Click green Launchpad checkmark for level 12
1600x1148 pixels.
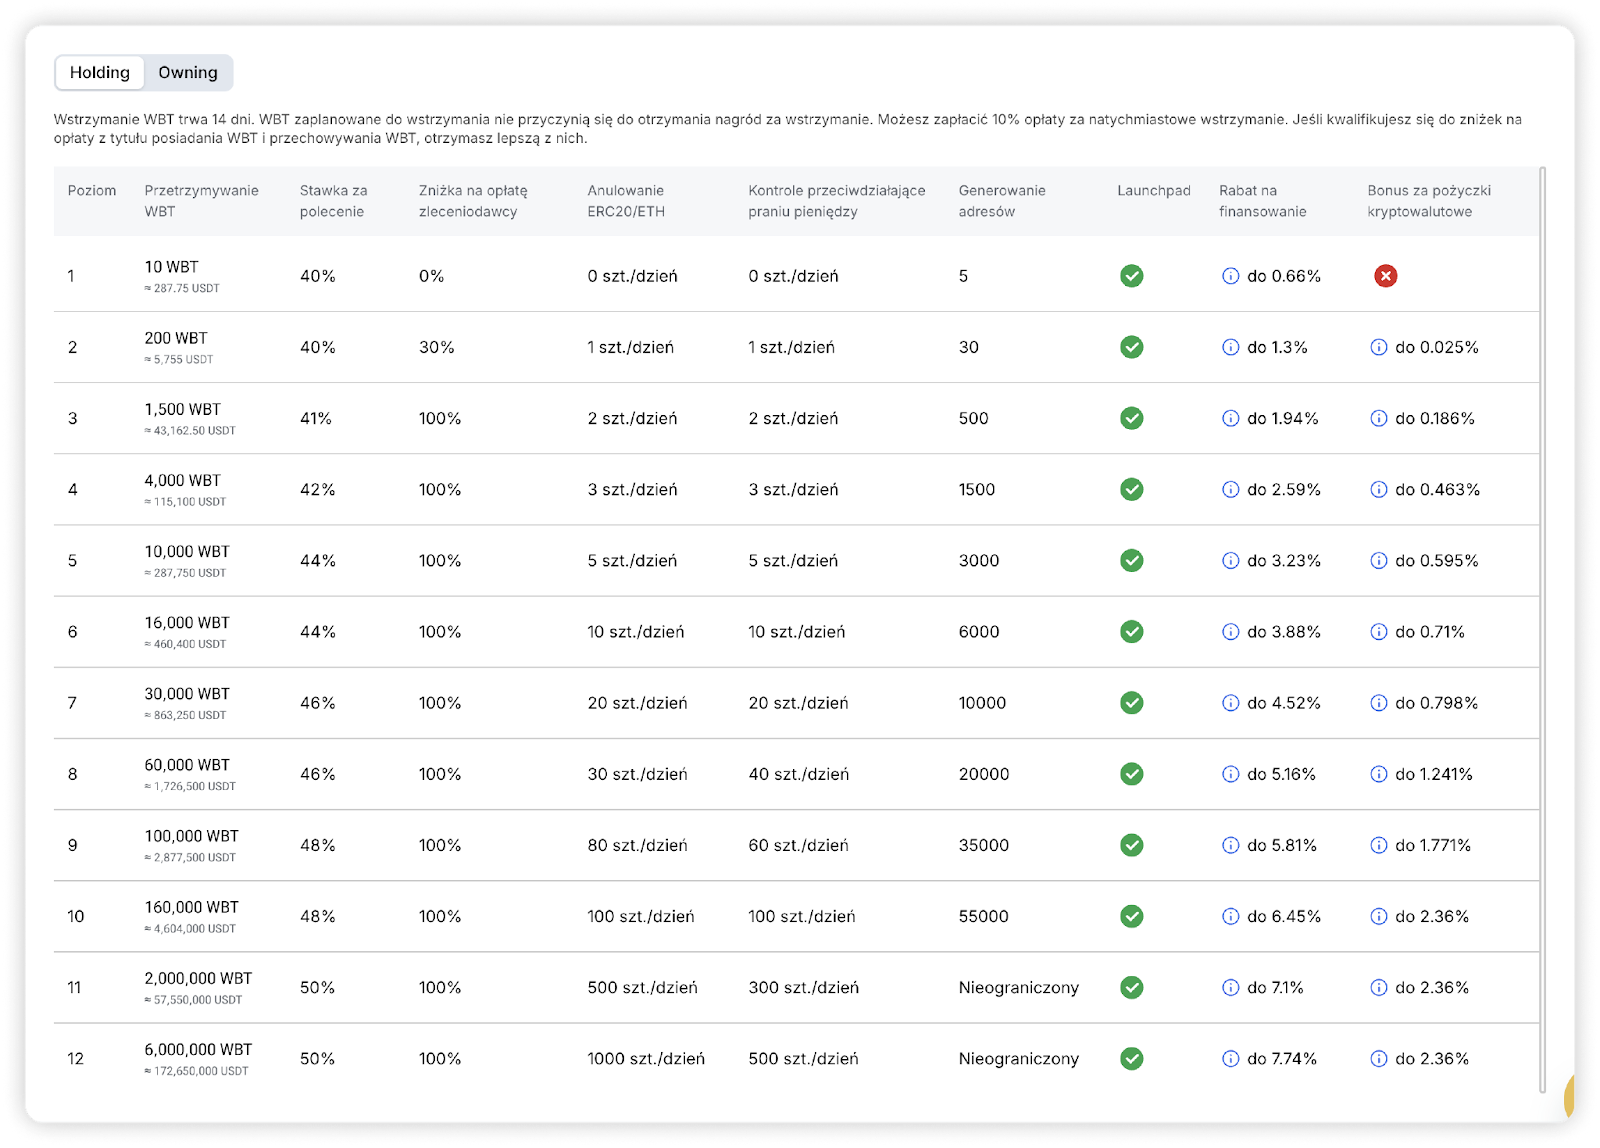coord(1132,1058)
